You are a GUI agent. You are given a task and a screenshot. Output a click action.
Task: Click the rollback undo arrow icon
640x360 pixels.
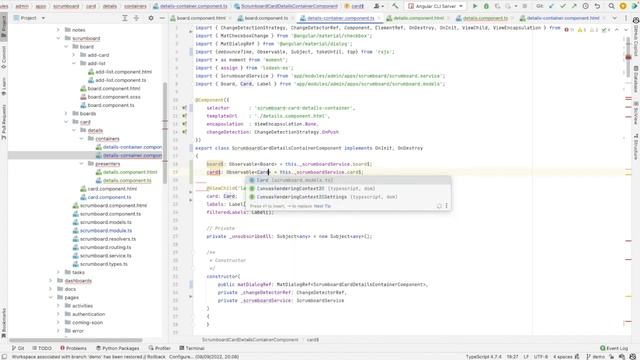pos(597,6)
